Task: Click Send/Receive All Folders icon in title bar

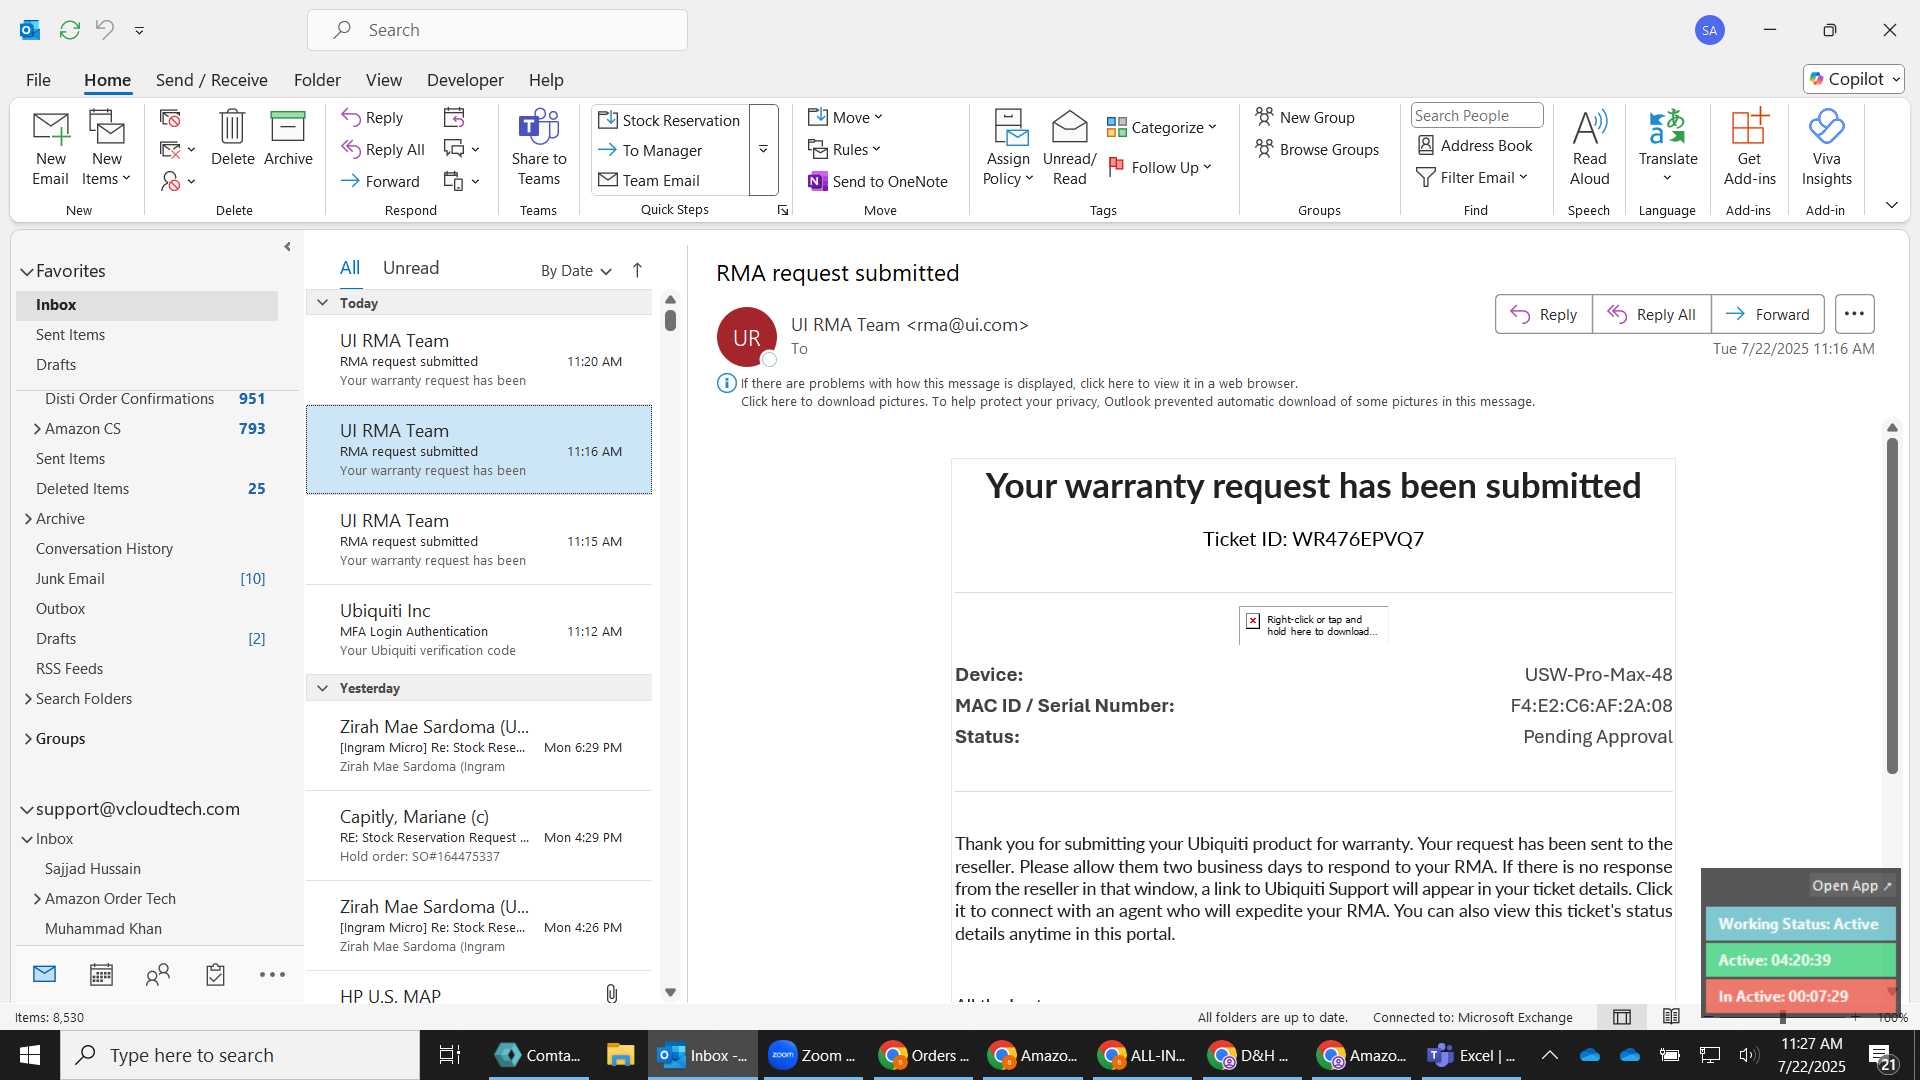Action: pos(69,30)
